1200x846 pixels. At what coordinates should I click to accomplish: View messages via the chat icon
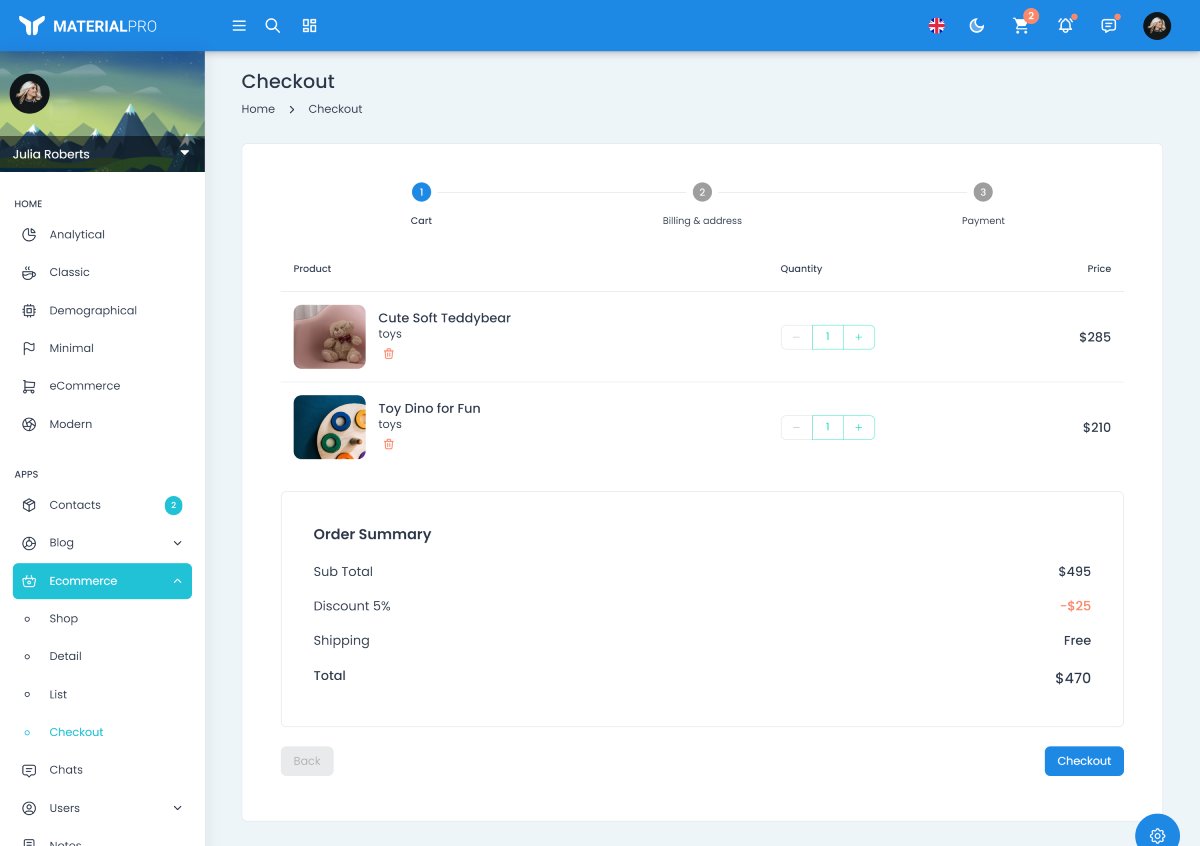click(1108, 25)
